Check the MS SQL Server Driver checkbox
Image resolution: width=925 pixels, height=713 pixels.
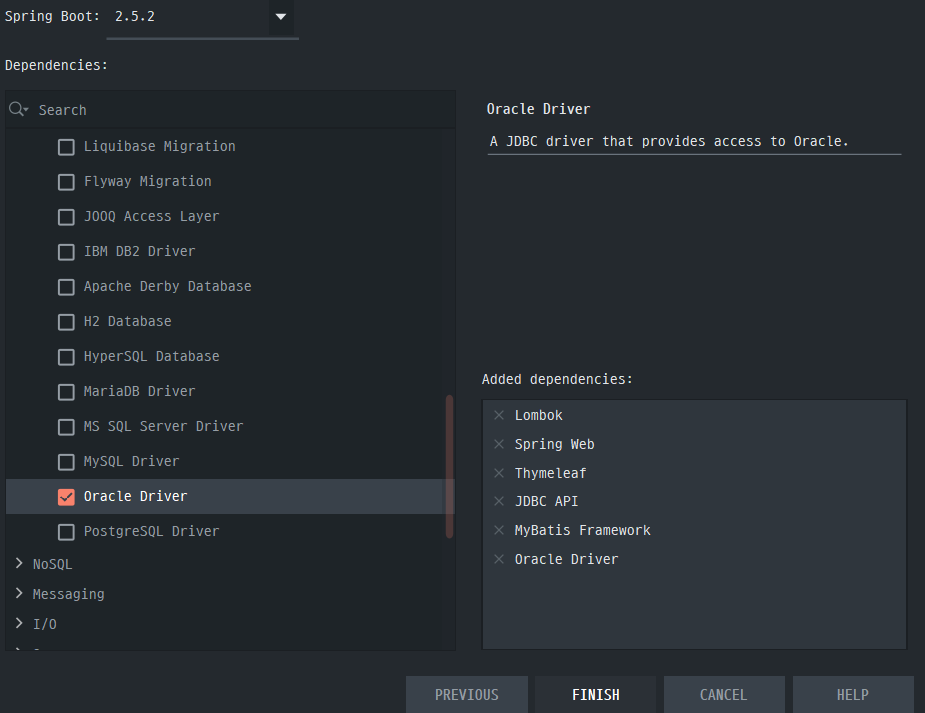[66, 427]
